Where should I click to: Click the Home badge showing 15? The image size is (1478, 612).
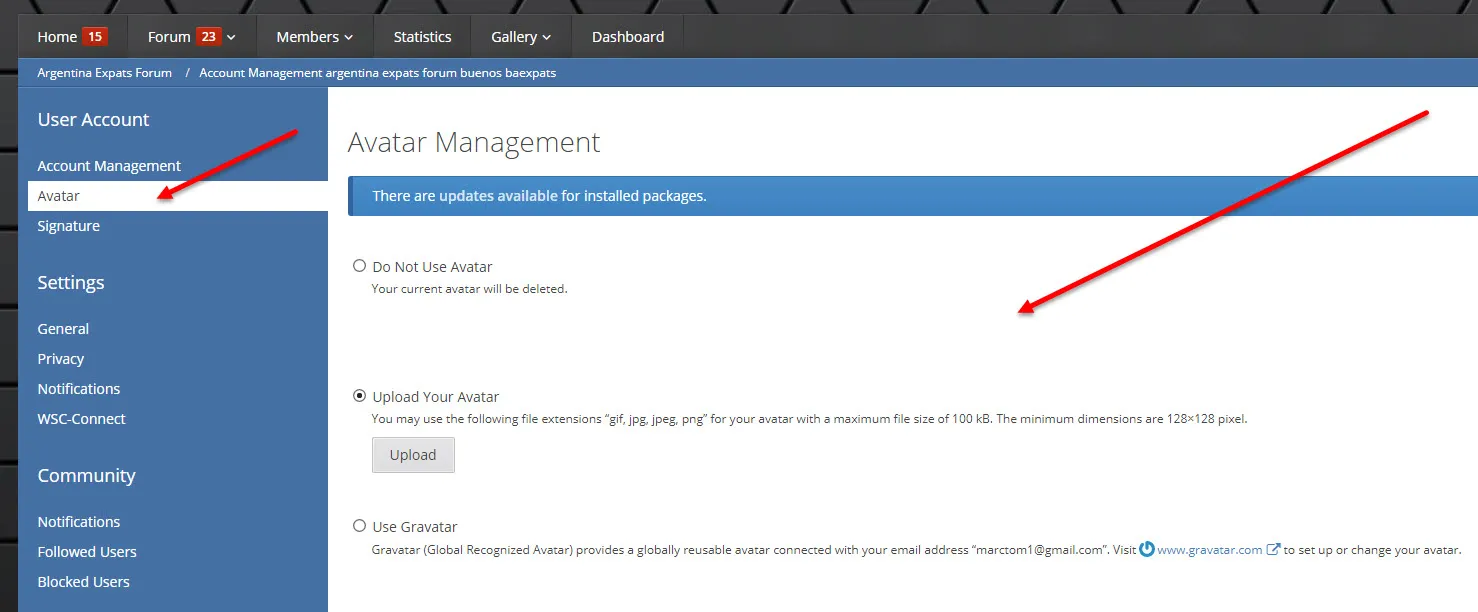[x=95, y=37]
